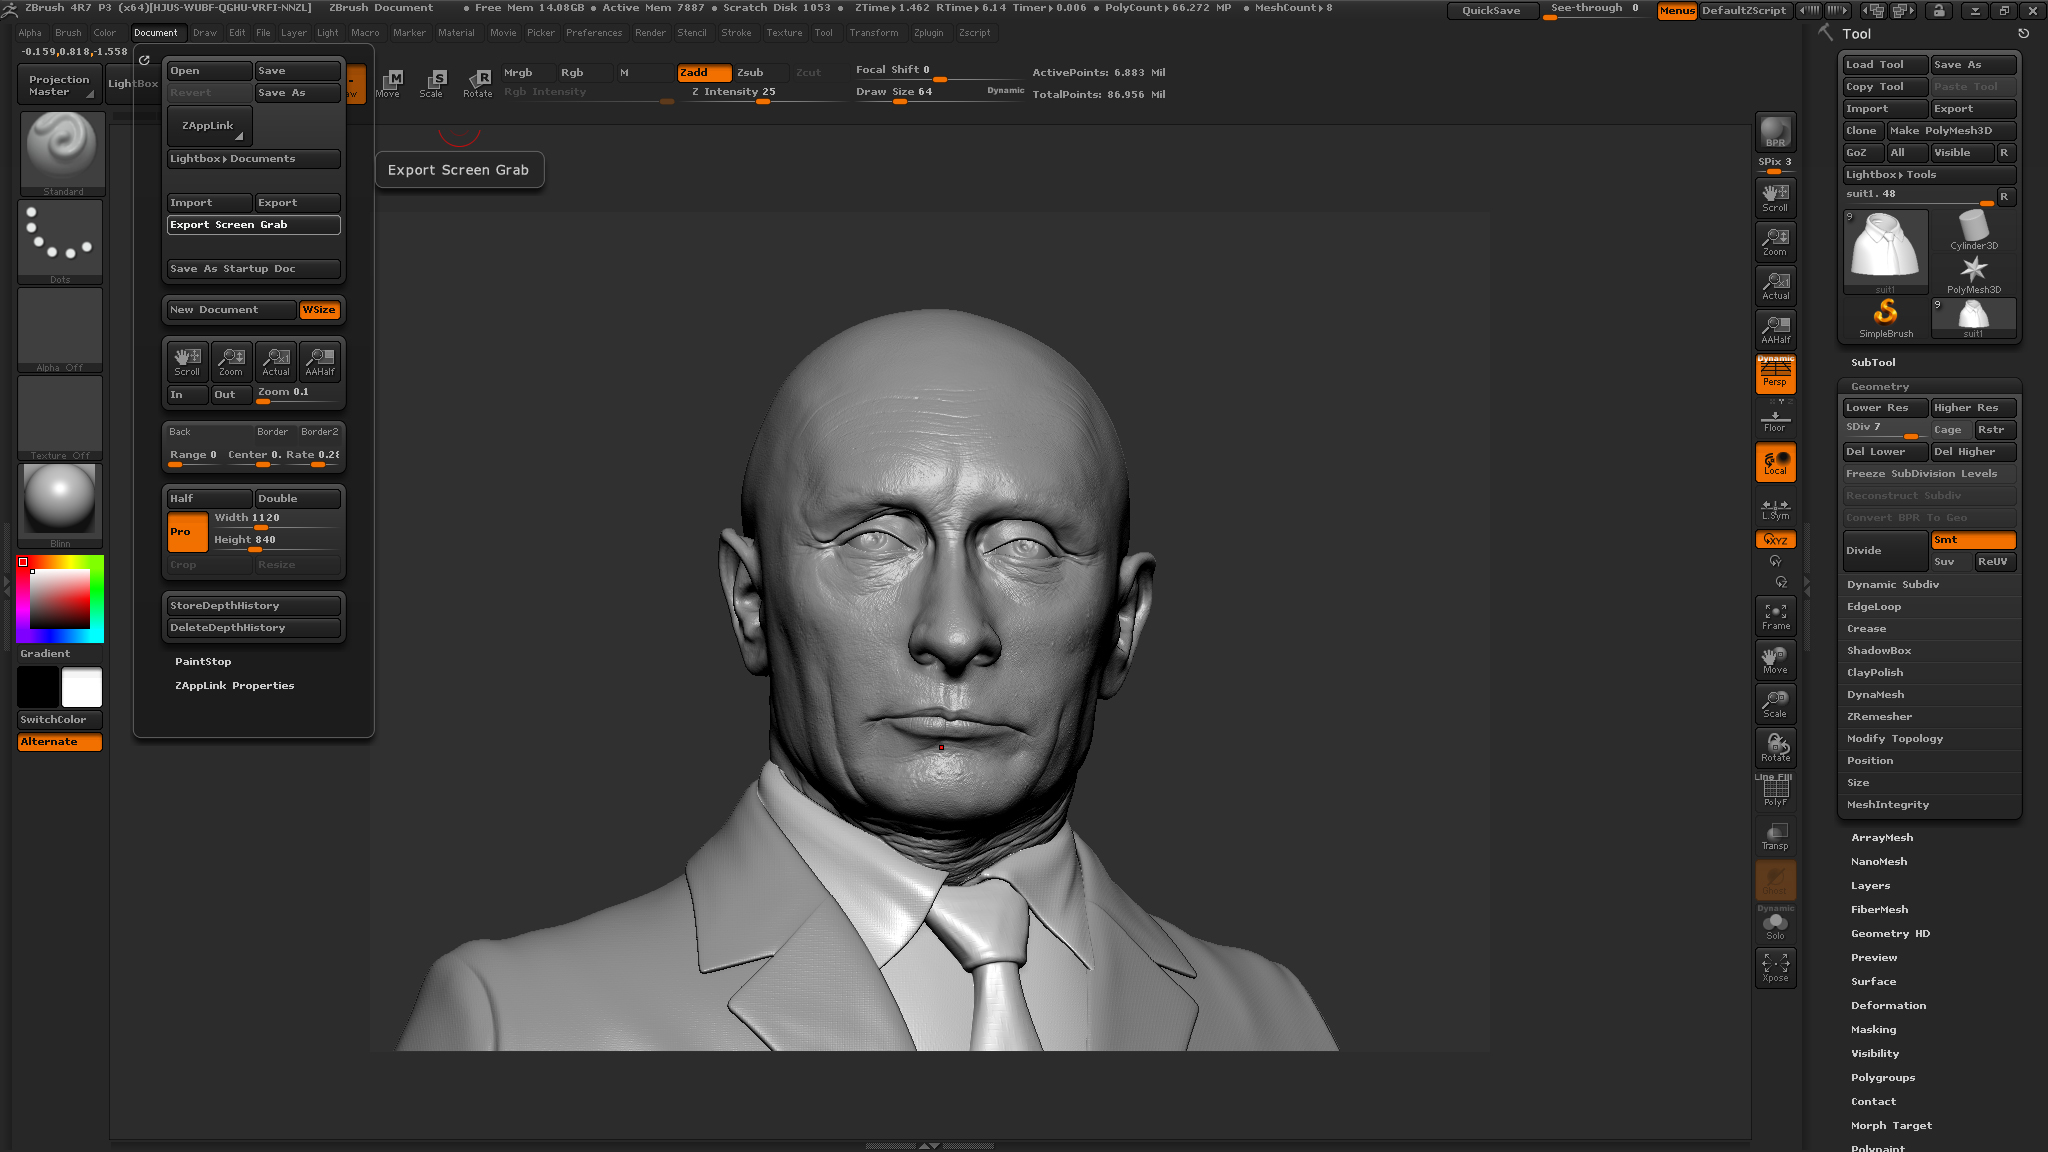The width and height of the screenshot is (2048, 1152).
Task: Click Export Screen Grab in Document palette
Action: click(x=254, y=225)
